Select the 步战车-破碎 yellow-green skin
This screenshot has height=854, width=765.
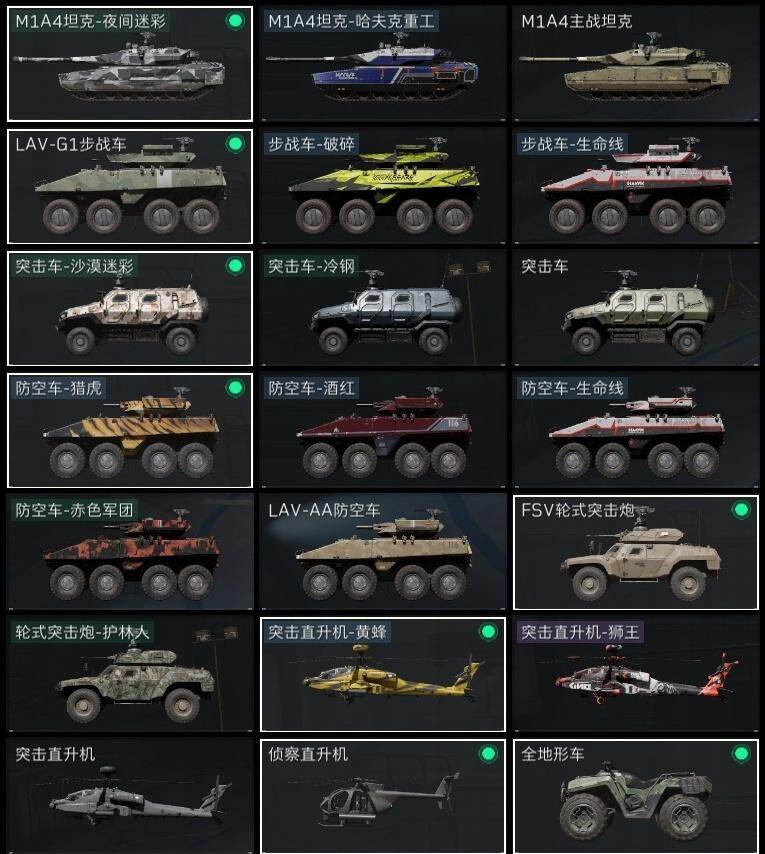click(x=383, y=186)
